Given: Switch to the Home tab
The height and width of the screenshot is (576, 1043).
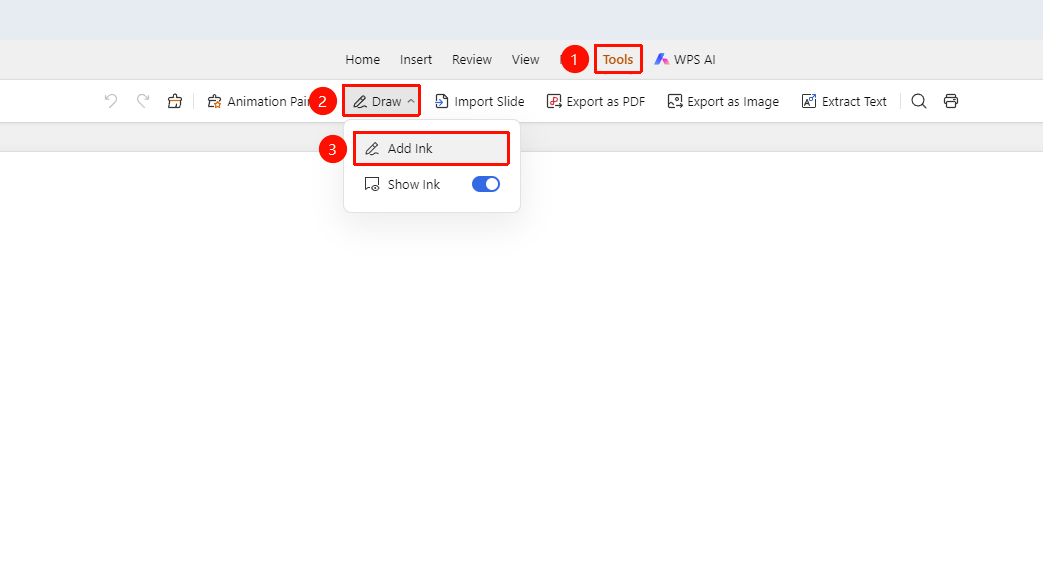Looking at the screenshot, I should point(363,59).
